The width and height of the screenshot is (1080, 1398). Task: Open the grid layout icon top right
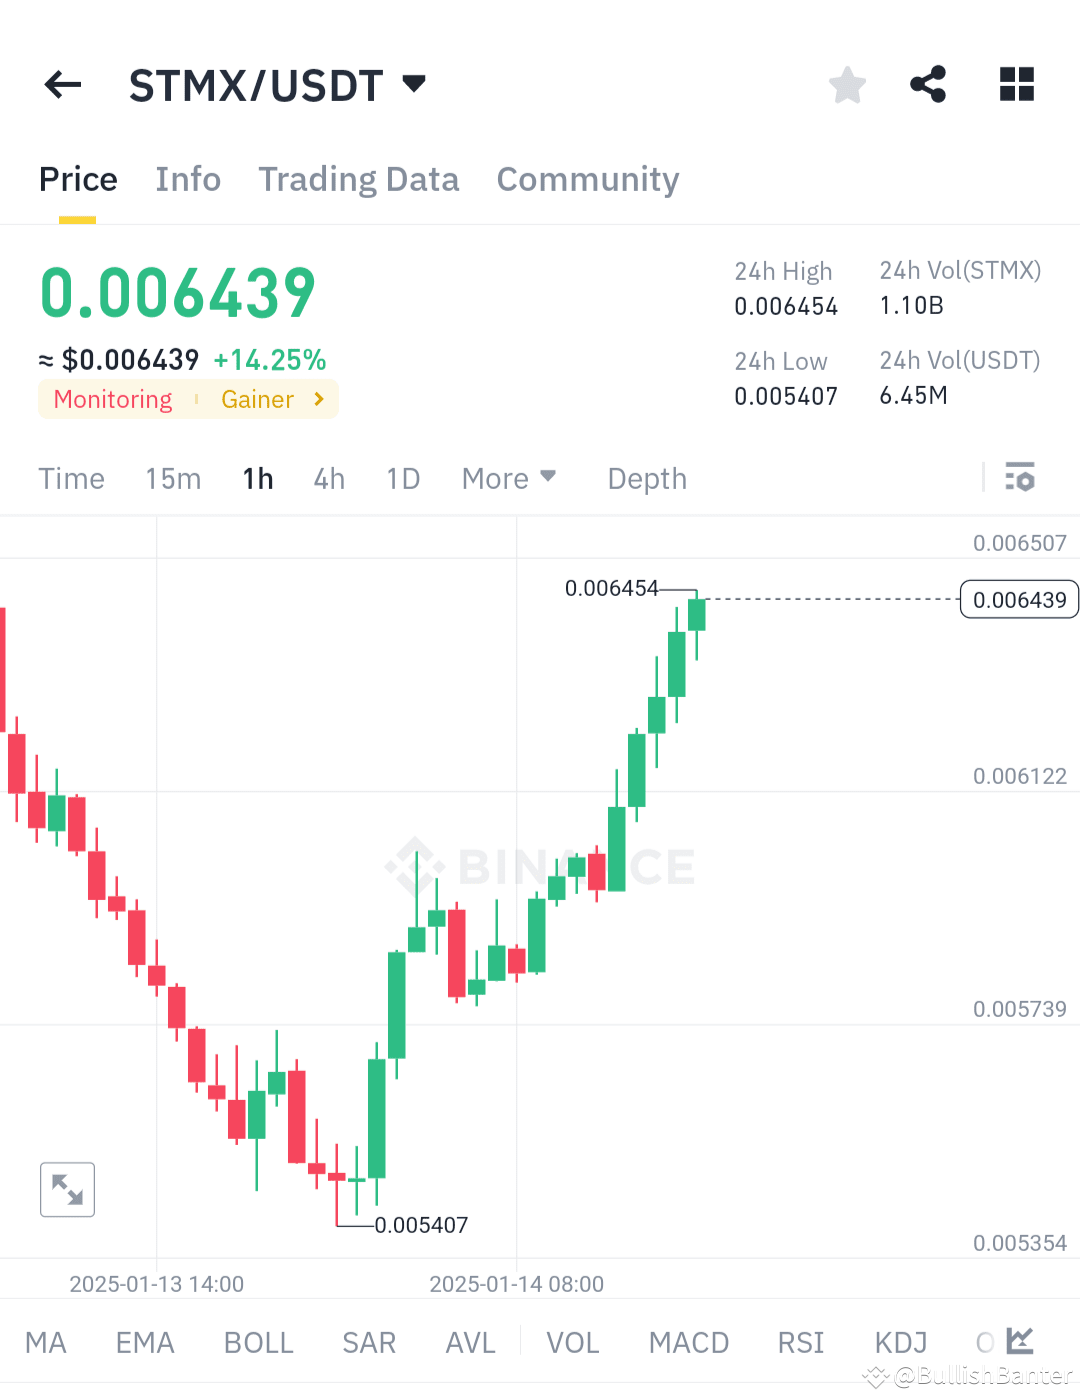point(1016,85)
